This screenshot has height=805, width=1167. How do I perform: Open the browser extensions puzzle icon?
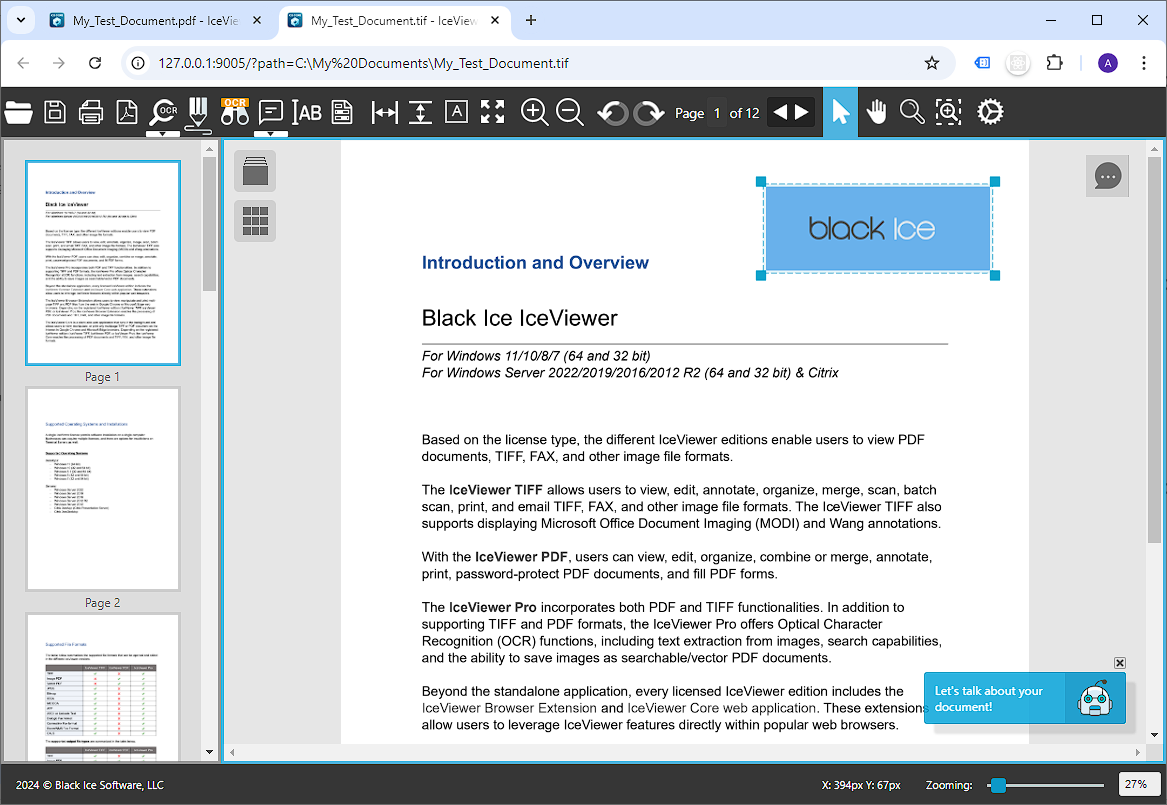click(x=1054, y=63)
